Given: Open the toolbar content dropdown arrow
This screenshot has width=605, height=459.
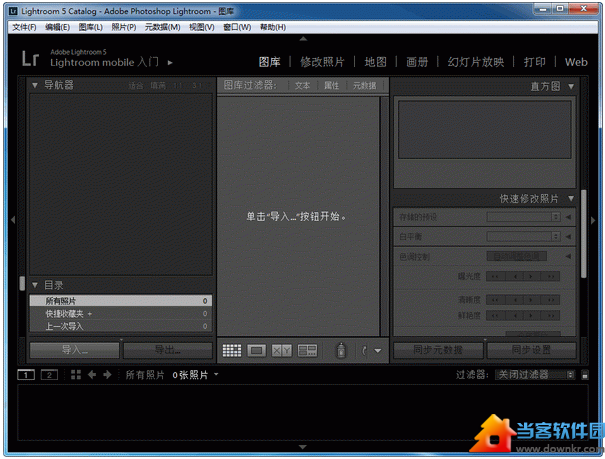Looking at the screenshot, I should click(378, 351).
